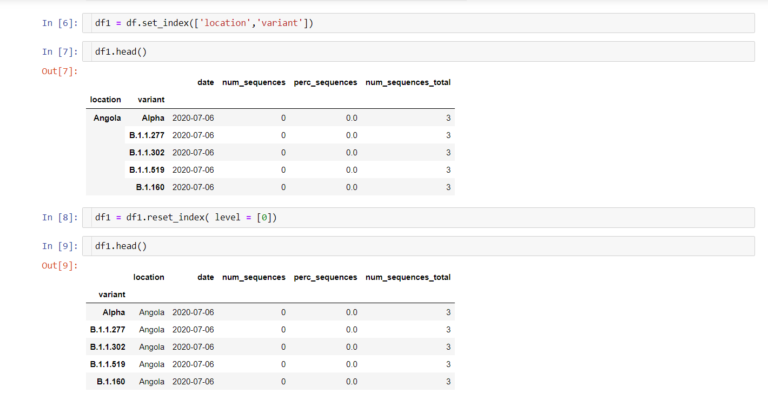
Task: Click the In [7] prompt label
Action: pyautogui.click(x=60, y=51)
